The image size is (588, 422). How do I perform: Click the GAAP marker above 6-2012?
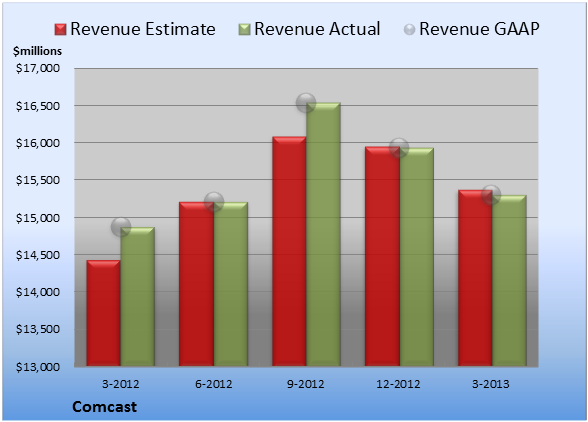(214, 202)
